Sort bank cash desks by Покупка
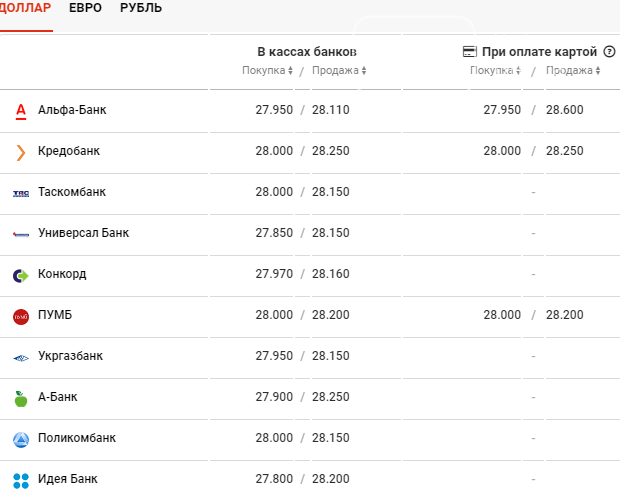 [267, 70]
